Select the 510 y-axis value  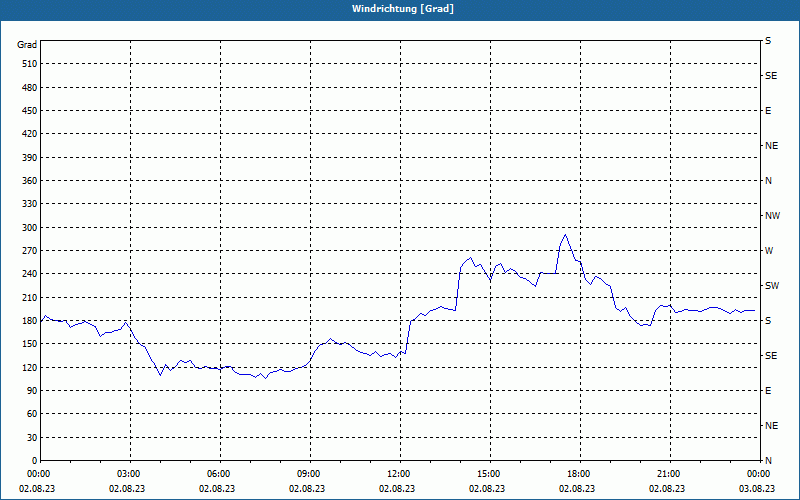point(30,64)
